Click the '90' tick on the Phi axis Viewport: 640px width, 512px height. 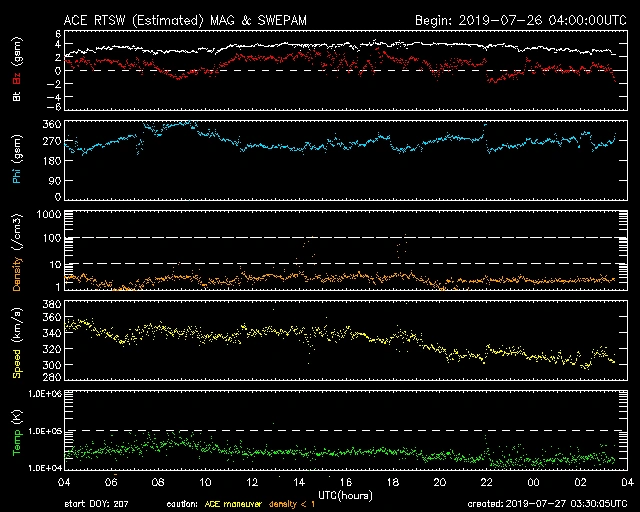(x=55, y=180)
